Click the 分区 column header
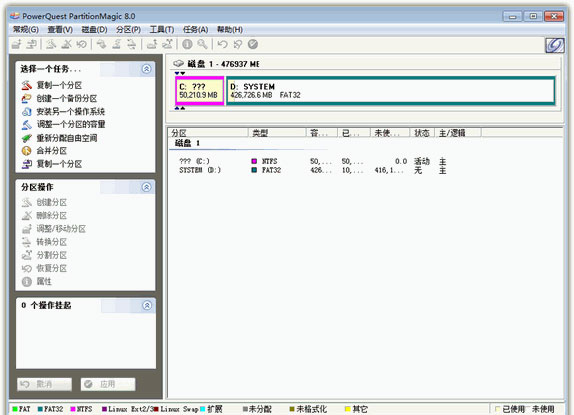The height and width of the screenshot is (415, 574). coord(208,132)
